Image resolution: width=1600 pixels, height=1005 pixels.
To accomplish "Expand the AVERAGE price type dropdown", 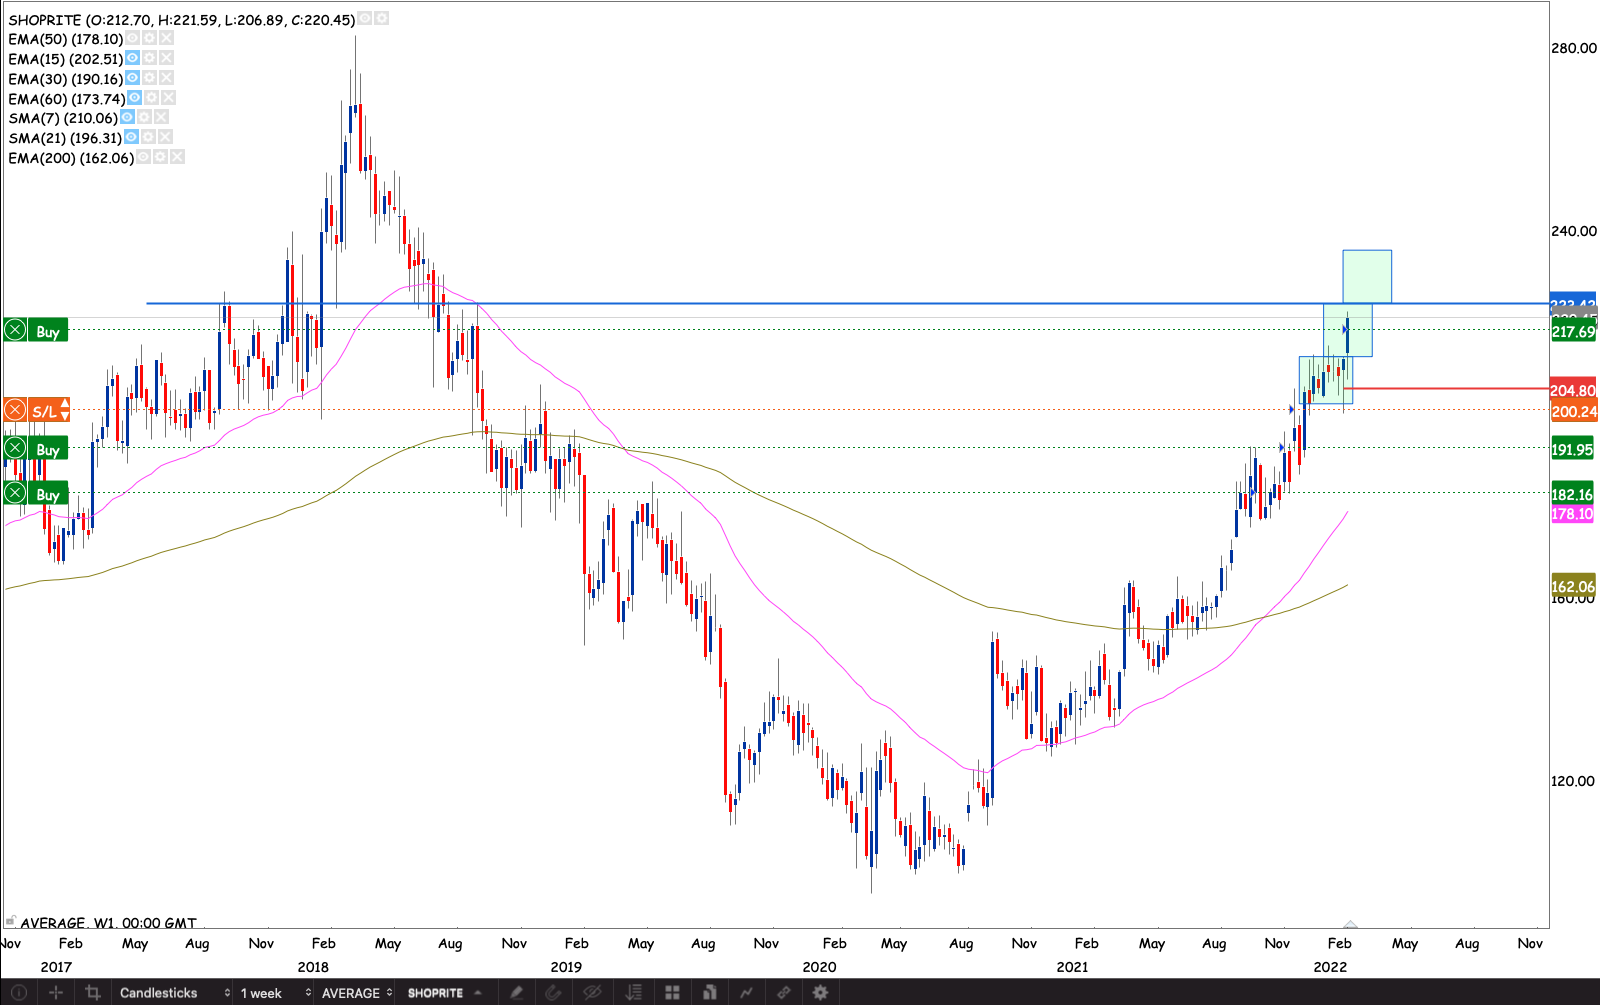I will 356,993.
